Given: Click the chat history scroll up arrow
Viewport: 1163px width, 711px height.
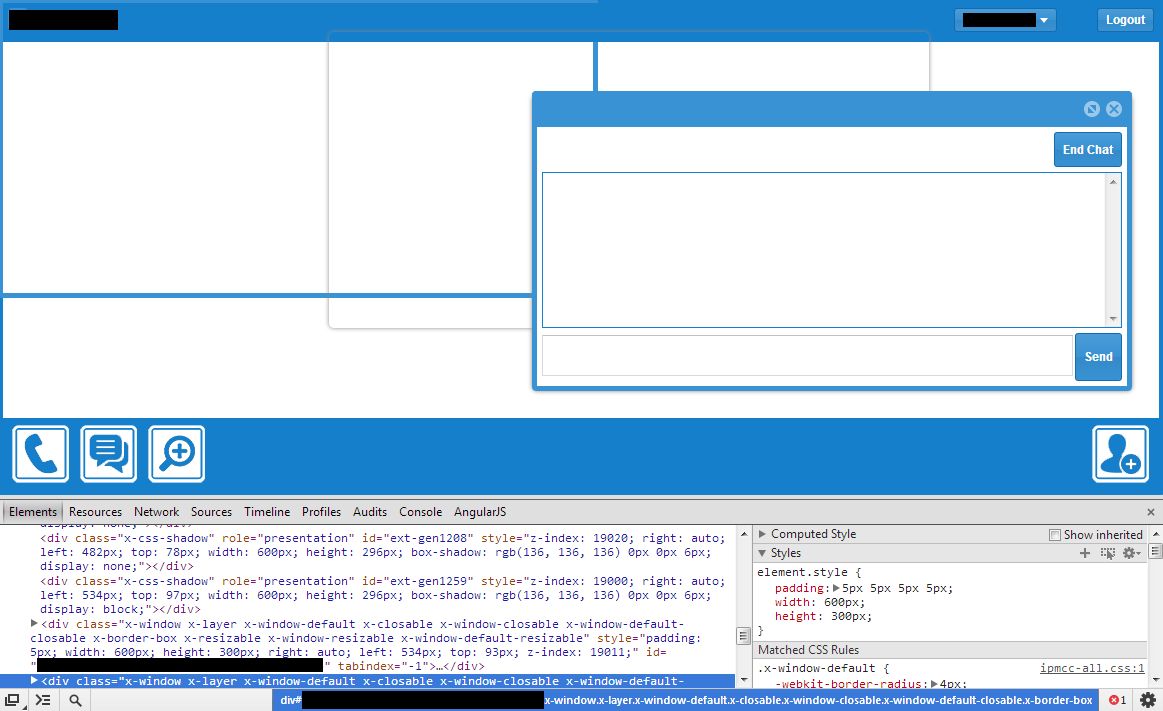Looking at the screenshot, I should coord(1113,182).
